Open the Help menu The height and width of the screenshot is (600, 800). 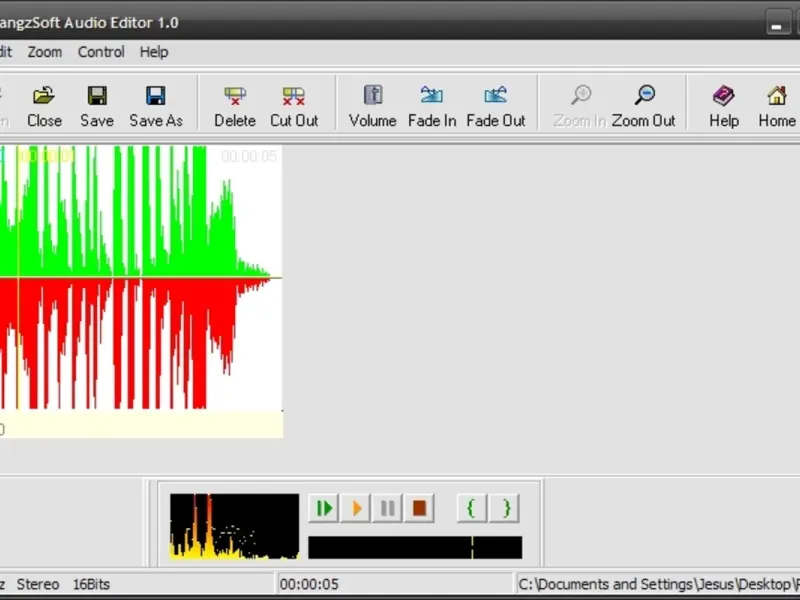(x=154, y=52)
